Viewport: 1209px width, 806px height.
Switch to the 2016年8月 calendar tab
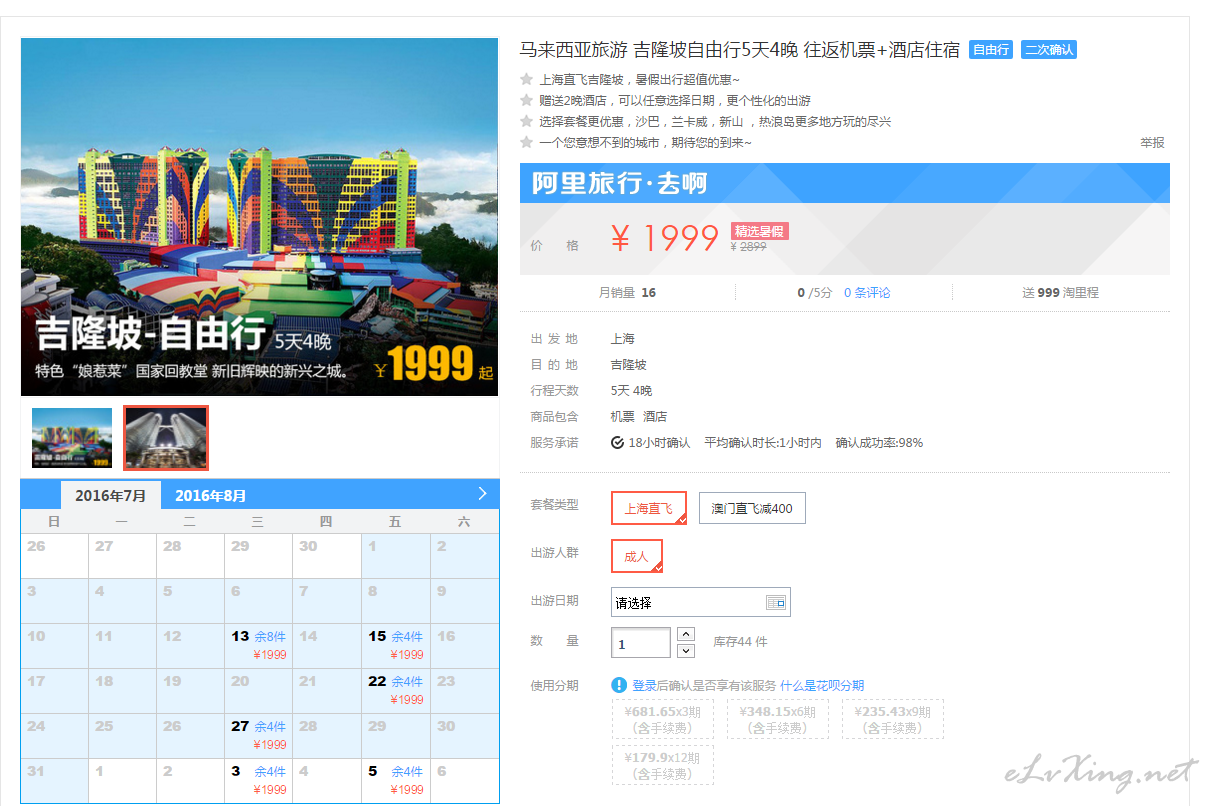pos(211,495)
